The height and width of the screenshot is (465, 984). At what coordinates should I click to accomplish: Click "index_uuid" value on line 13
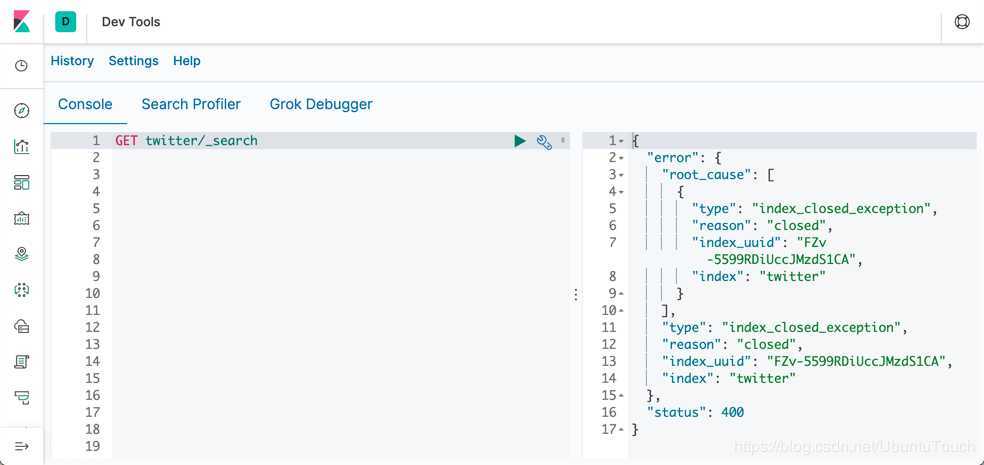coord(856,361)
